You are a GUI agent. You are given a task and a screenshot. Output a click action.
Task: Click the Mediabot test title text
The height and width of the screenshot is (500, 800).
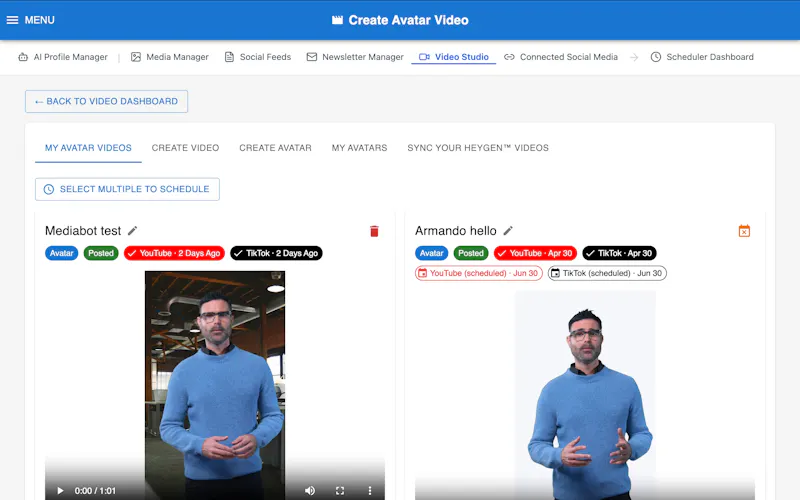pyautogui.click(x=83, y=231)
